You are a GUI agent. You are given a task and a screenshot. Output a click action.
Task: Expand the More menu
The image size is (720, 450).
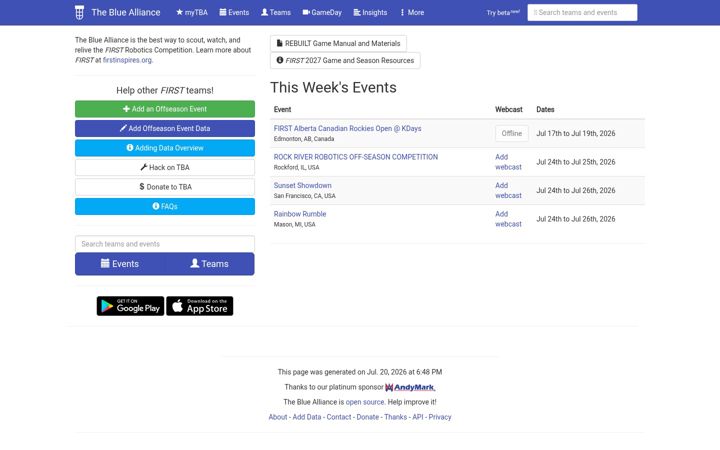412,12
